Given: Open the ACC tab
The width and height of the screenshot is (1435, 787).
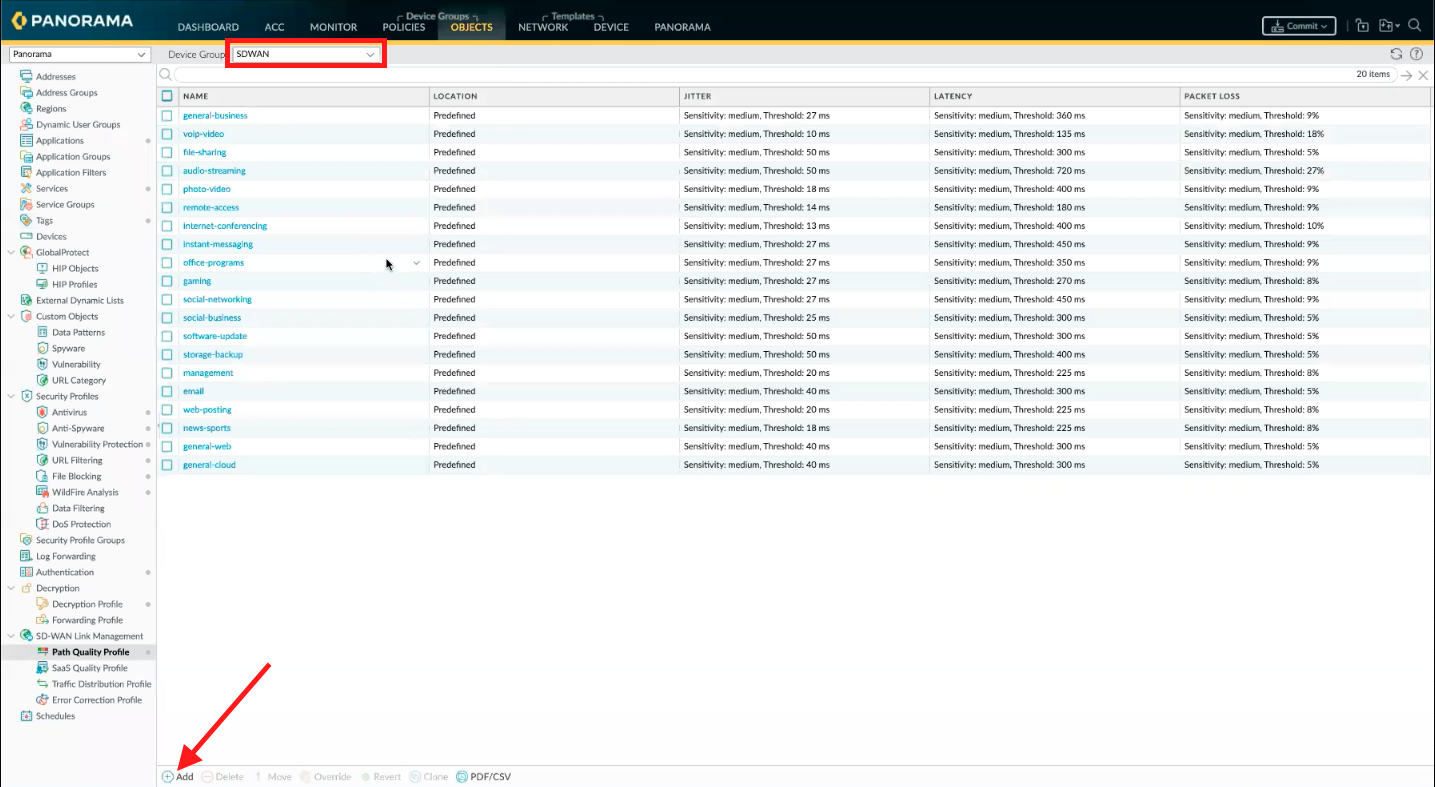Looking at the screenshot, I should [x=275, y=27].
